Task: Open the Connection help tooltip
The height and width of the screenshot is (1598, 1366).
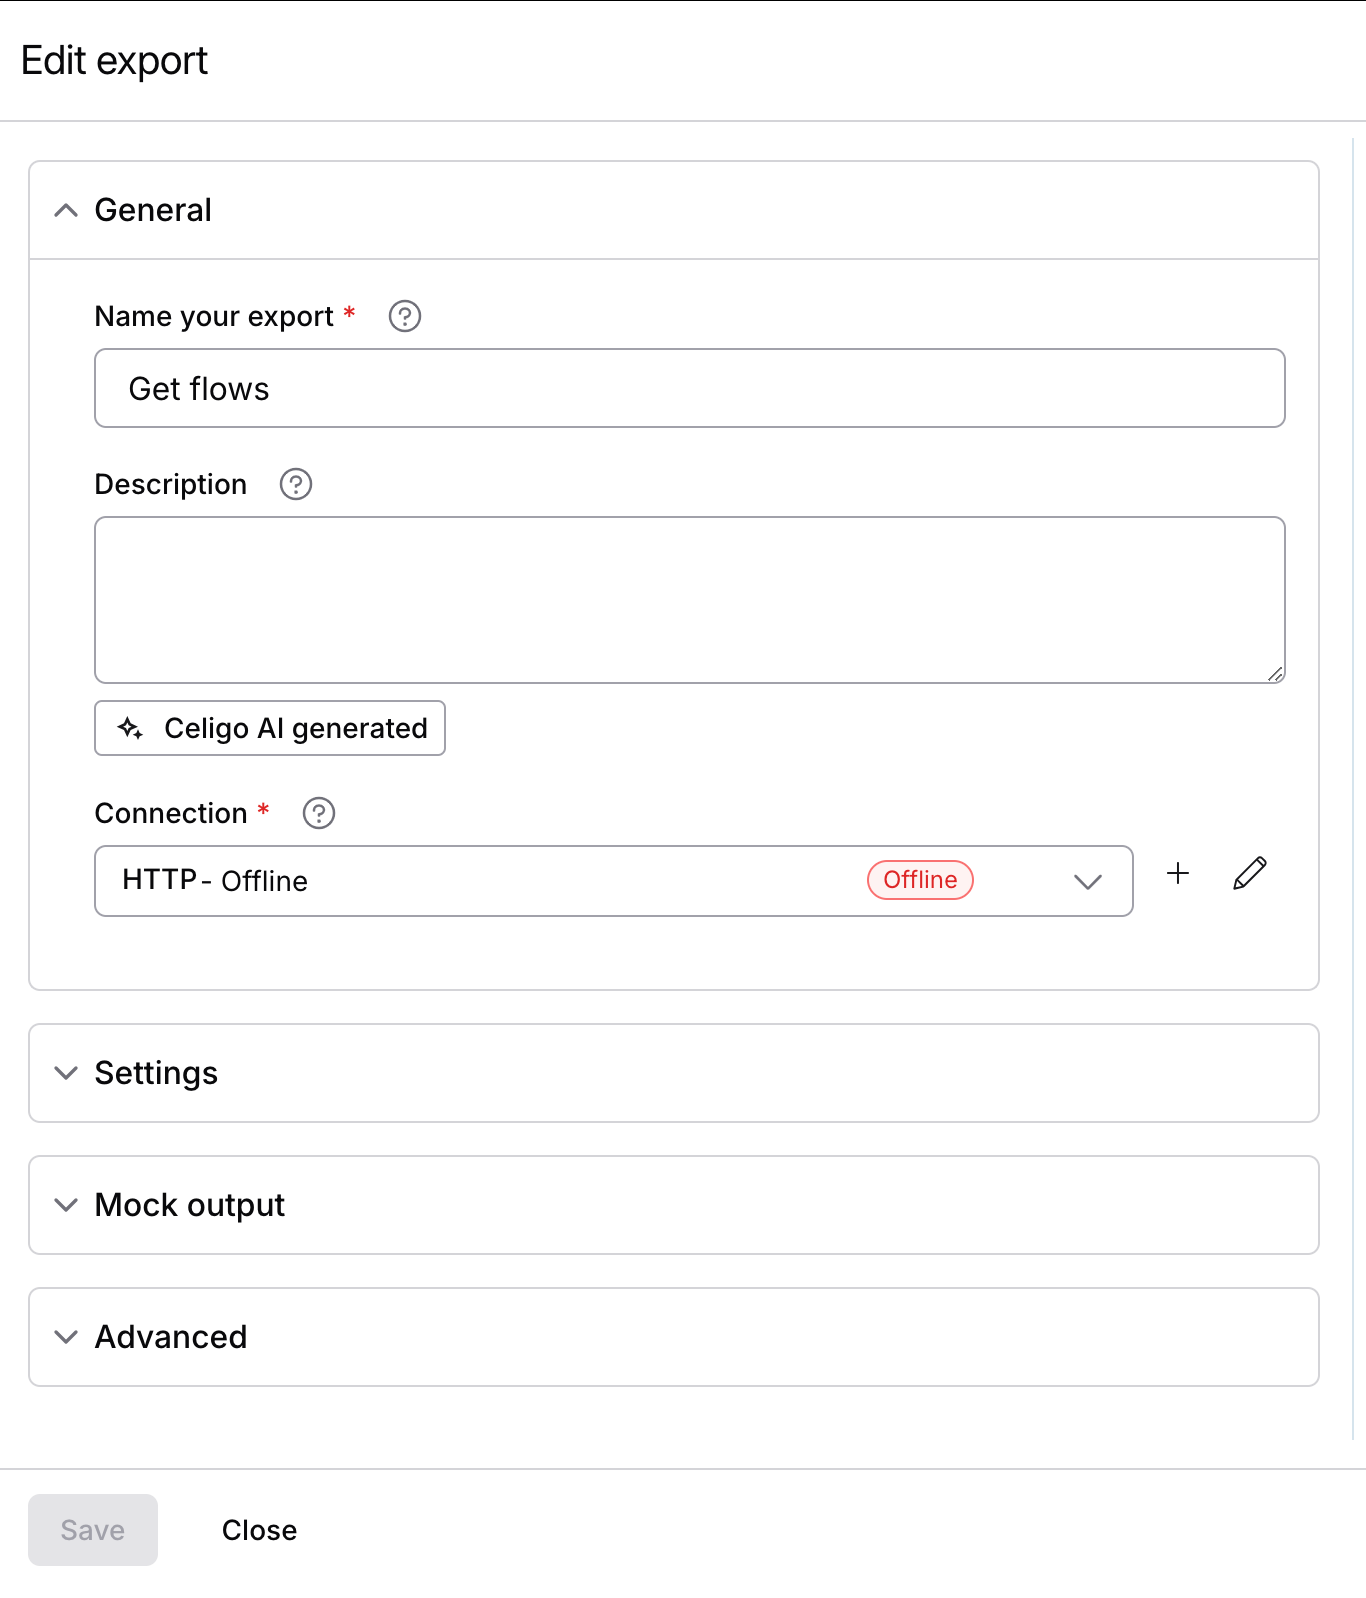Action: click(318, 813)
